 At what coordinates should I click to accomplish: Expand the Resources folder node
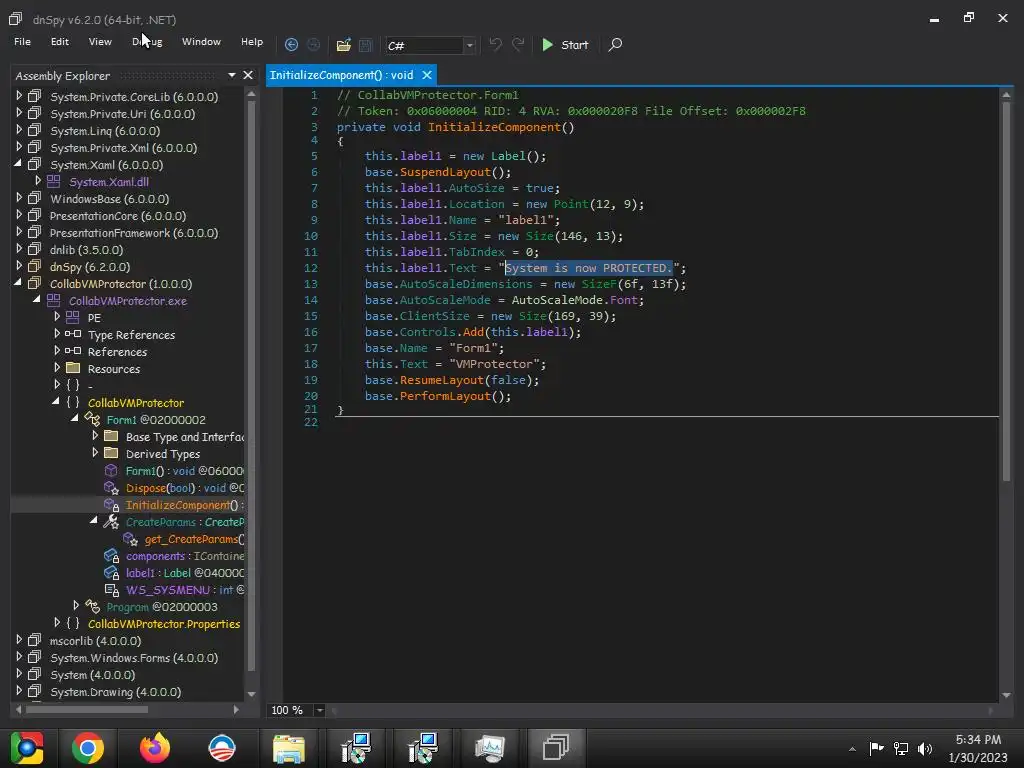point(57,368)
